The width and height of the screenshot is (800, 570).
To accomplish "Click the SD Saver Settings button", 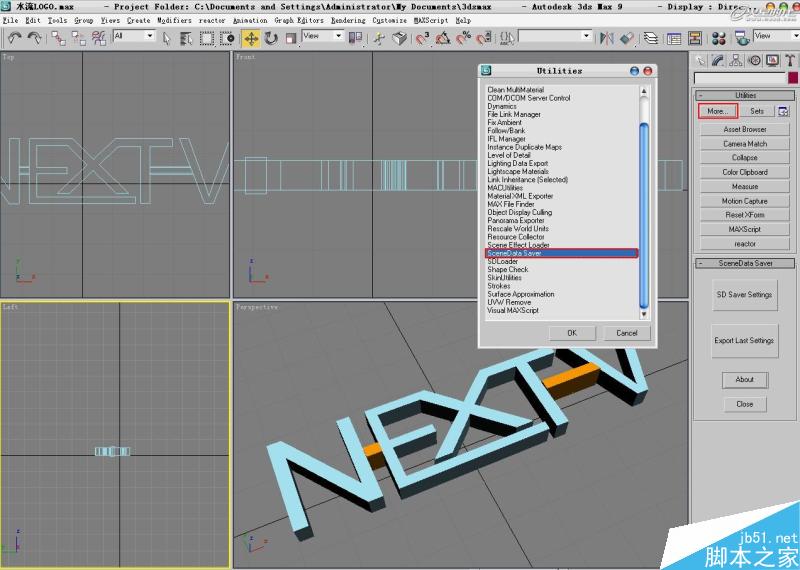I will coord(744,294).
